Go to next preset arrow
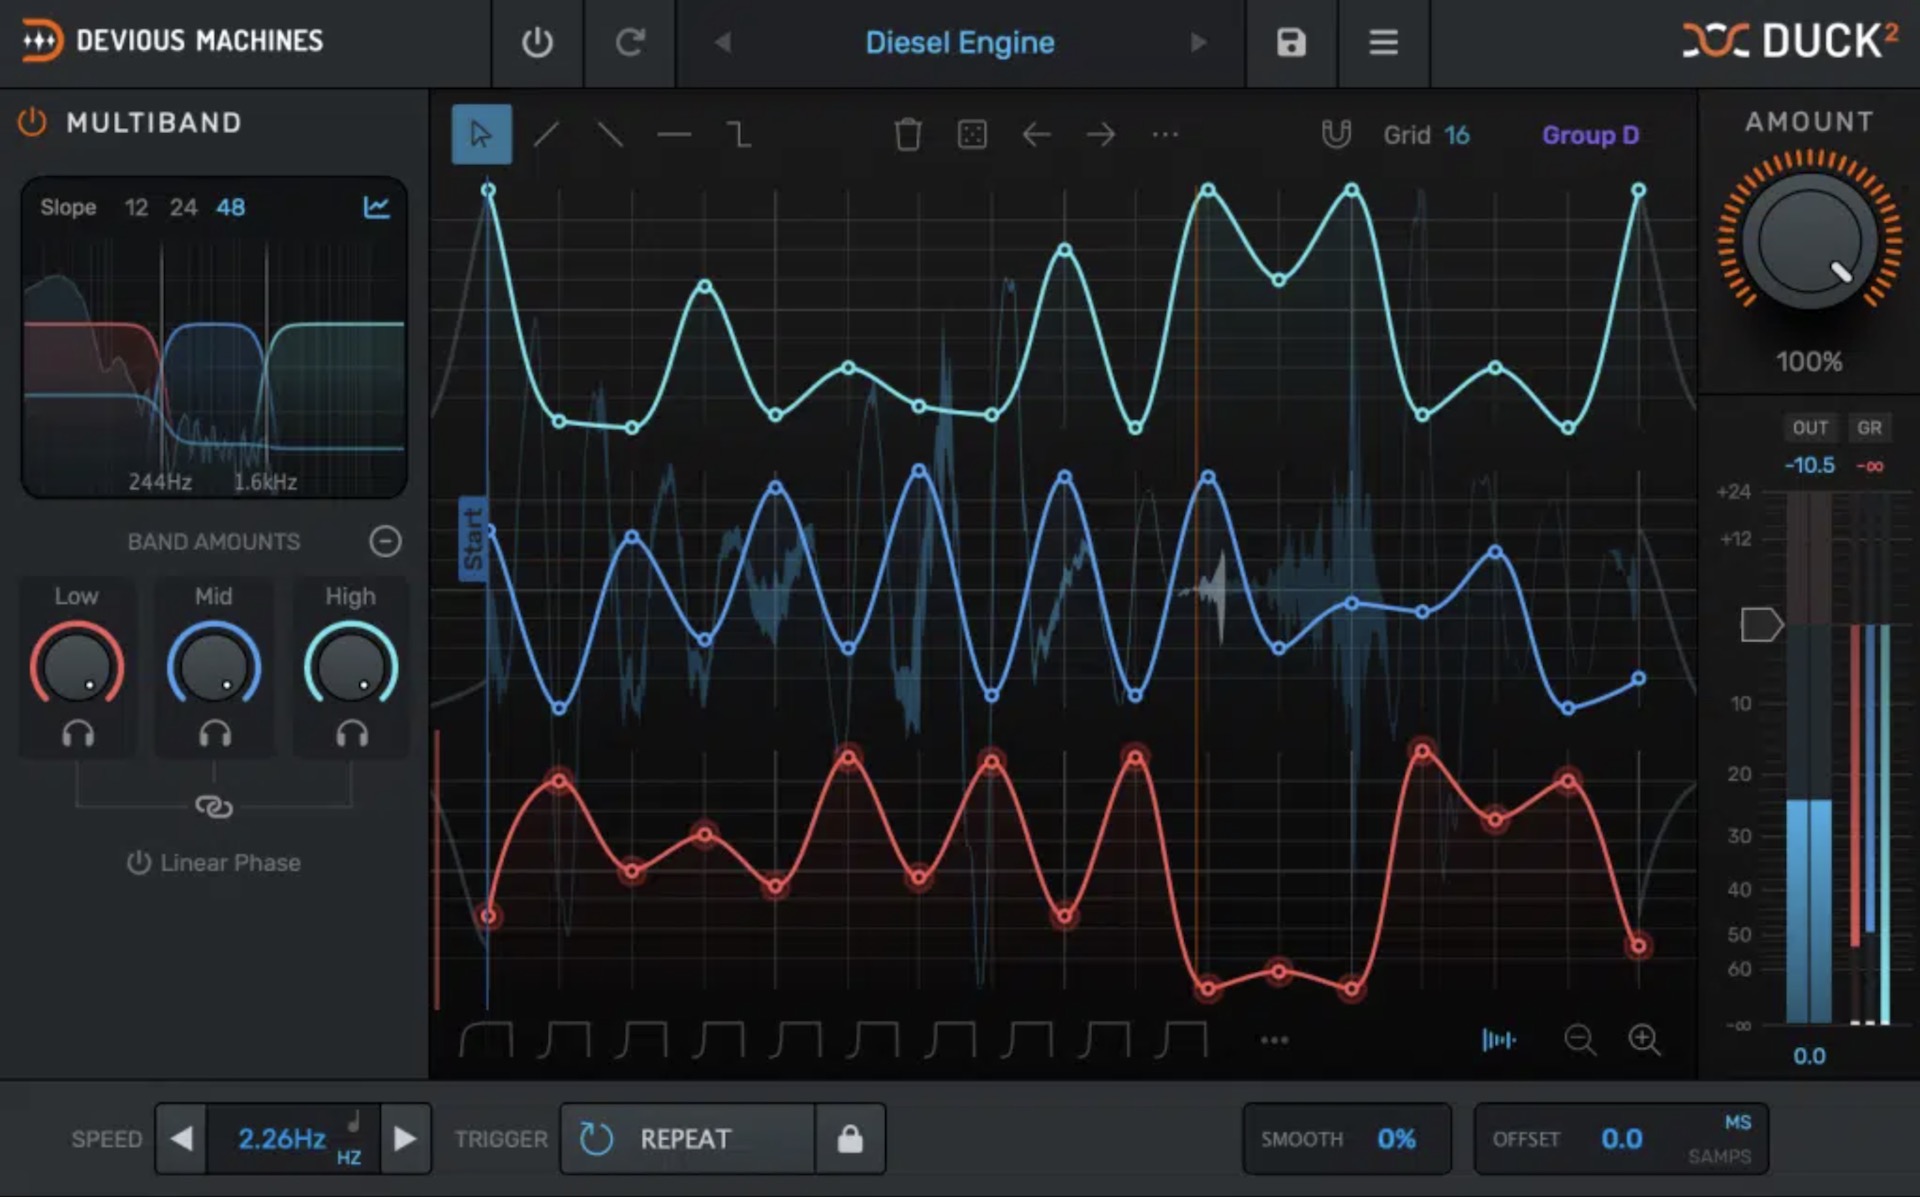 pyautogui.click(x=1198, y=42)
